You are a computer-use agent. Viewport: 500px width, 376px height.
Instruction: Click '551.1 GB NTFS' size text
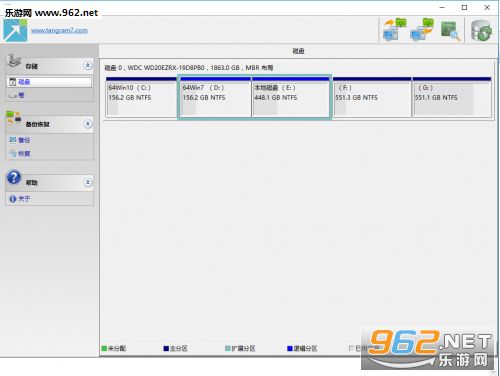pyautogui.click(x=436, y=98)
